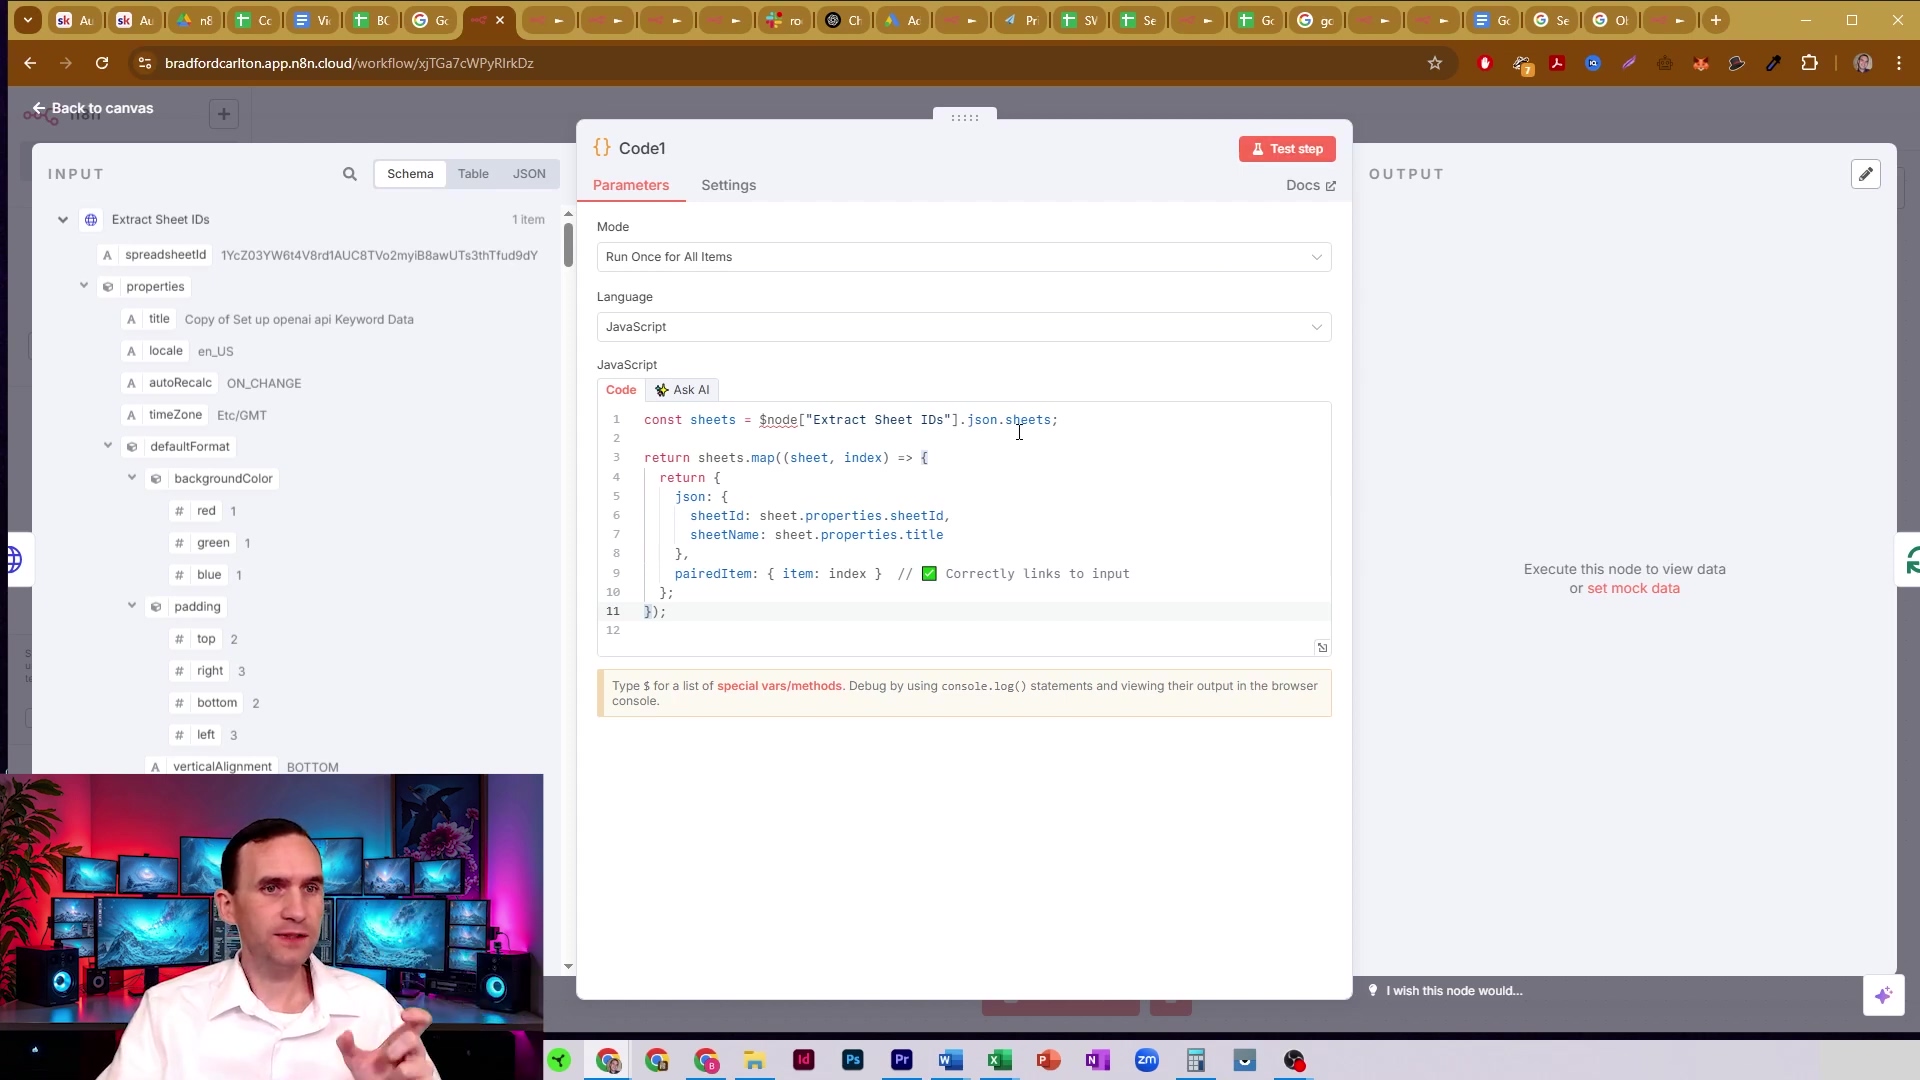Click the set mock data link
This screenshot has height=1080, width=1920.
point(1633,588)
